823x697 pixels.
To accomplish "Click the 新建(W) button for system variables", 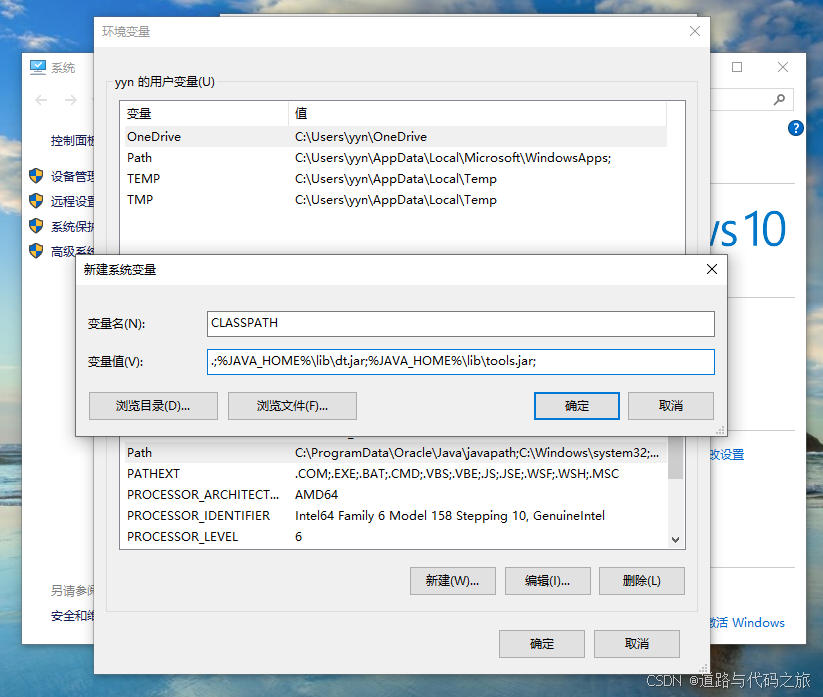I will (x=452, y=580).
